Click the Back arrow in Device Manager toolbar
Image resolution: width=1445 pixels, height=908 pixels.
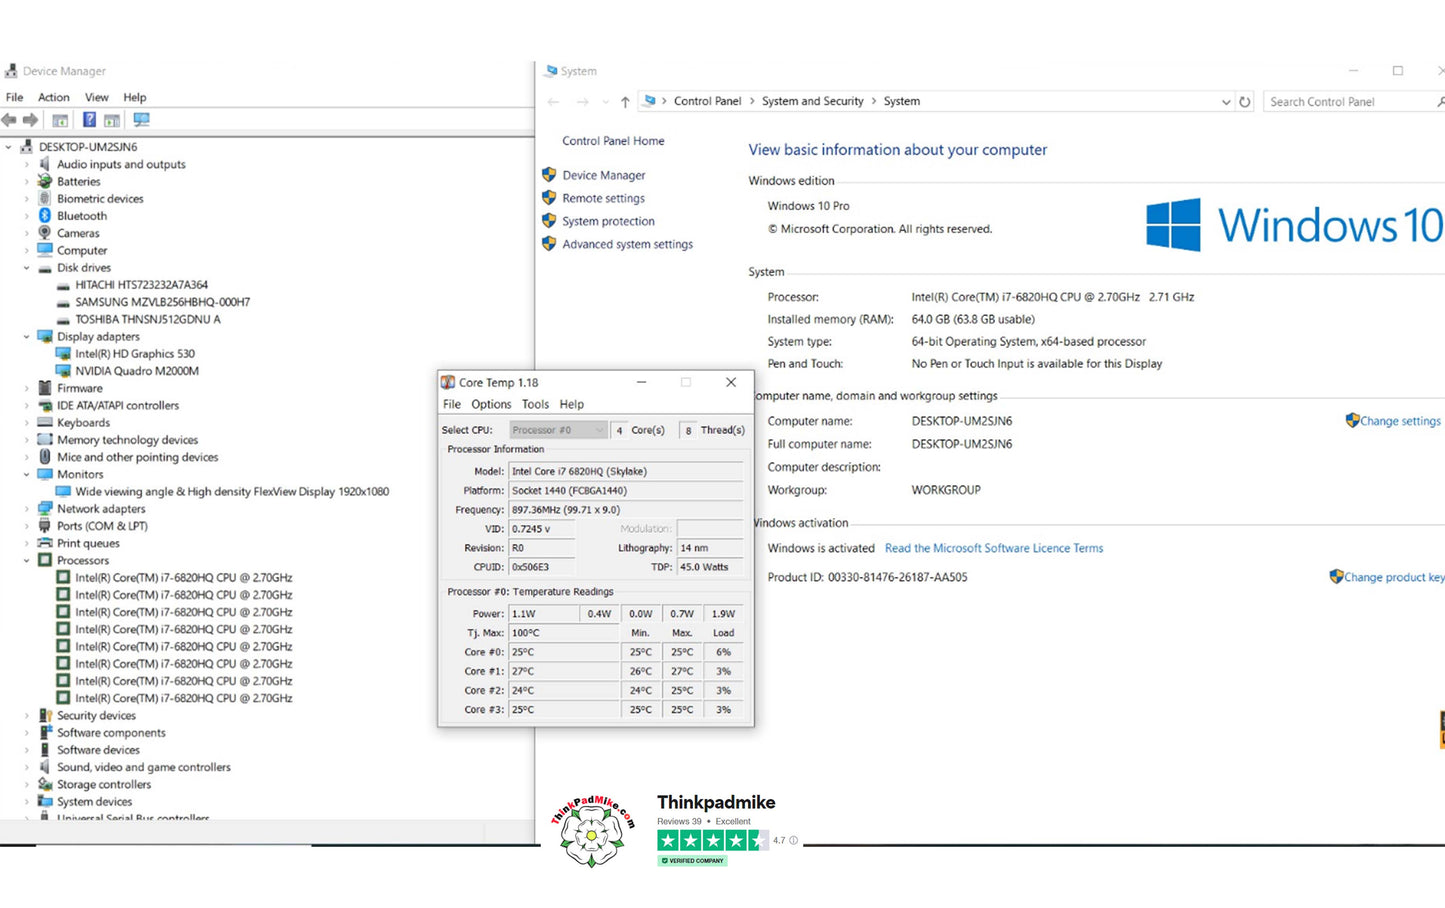click(x=9, y=120)
